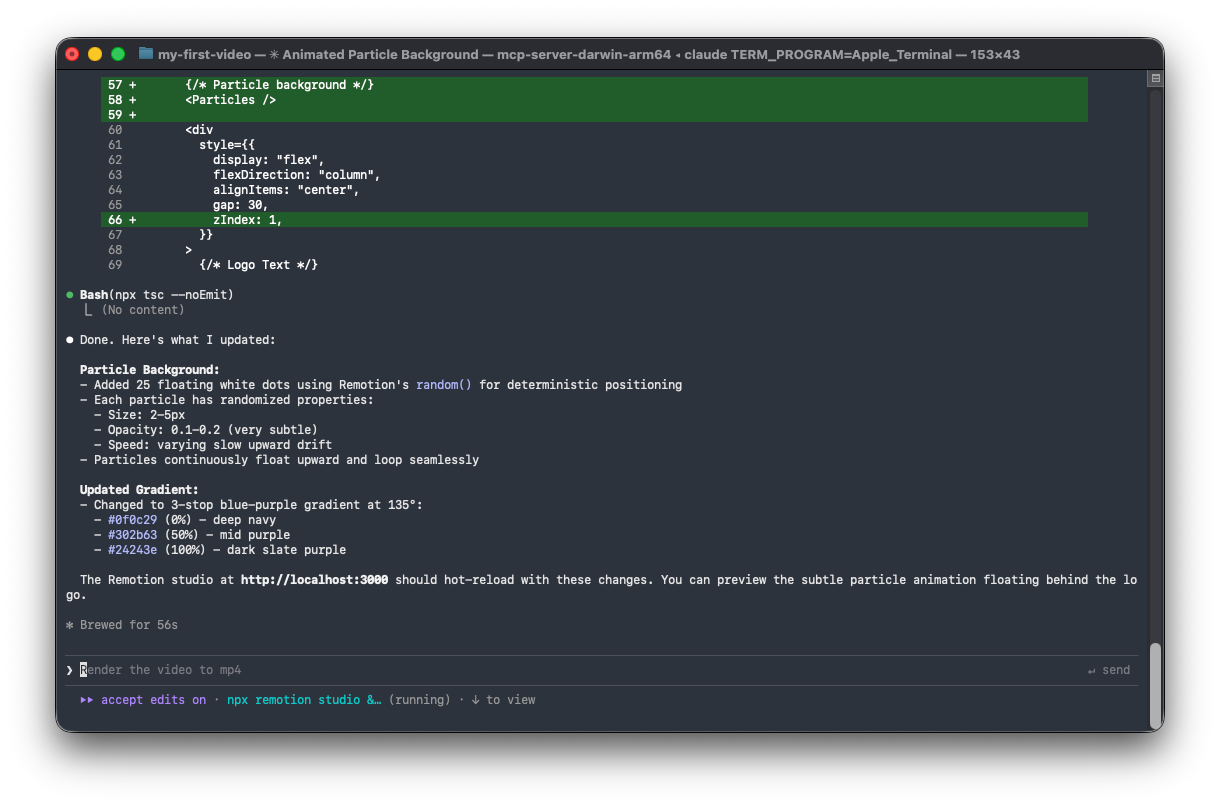Open the http://localhost:3000 link
The image size is (1220, 806).
314,580
